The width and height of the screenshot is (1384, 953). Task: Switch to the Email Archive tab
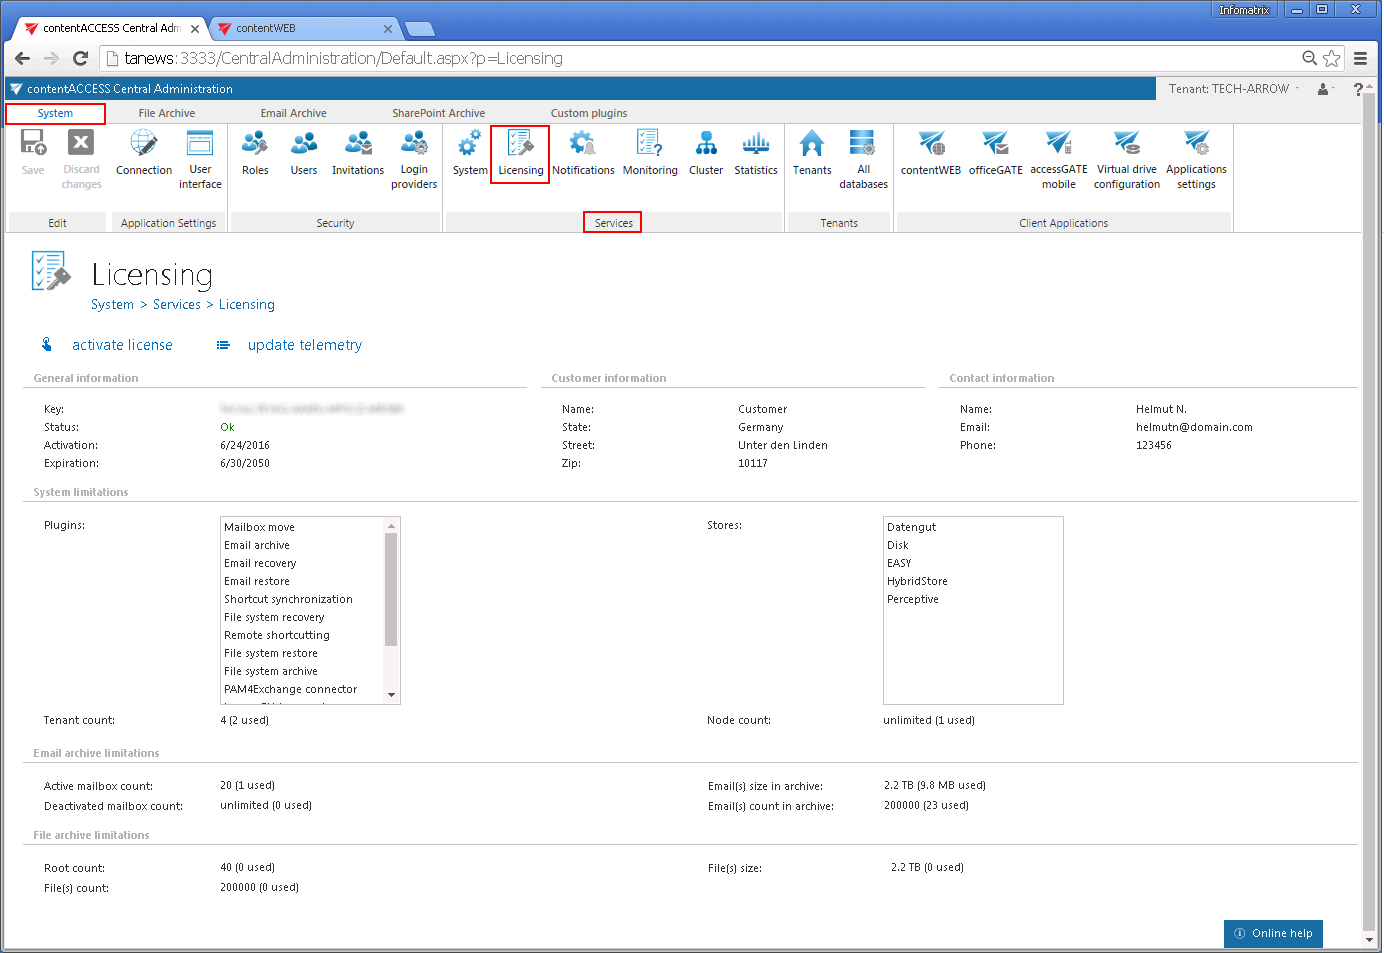pos(293,113)
